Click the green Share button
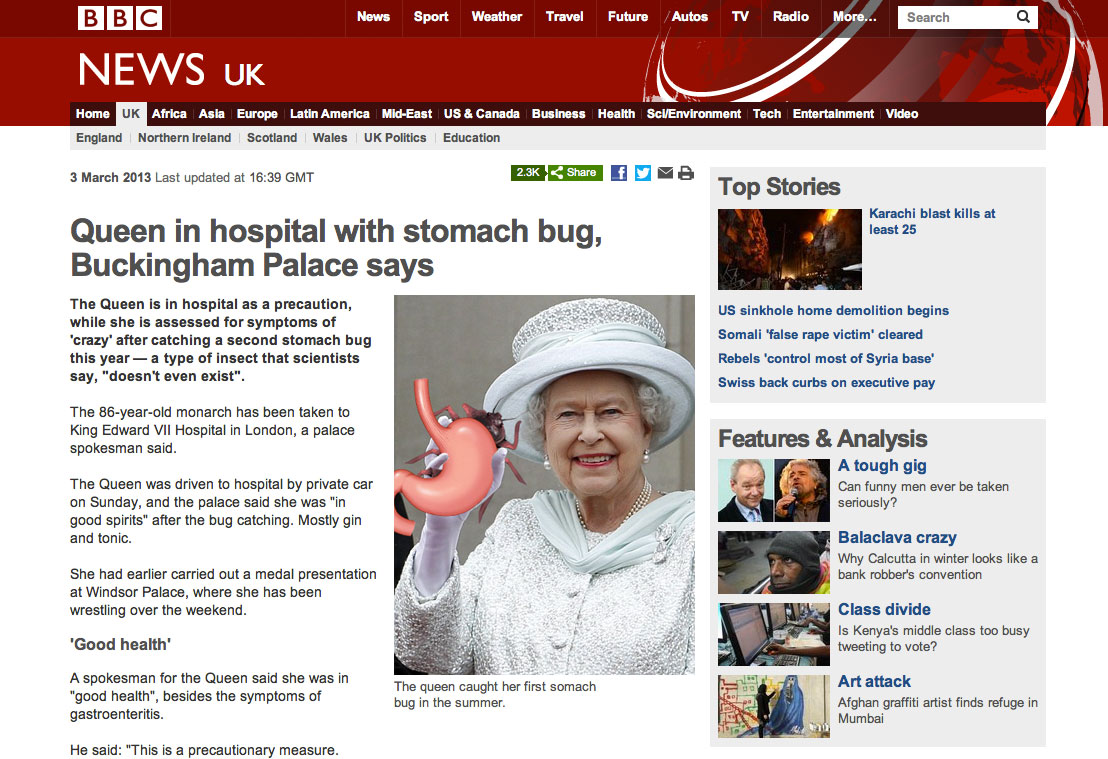The width and height of the screenshot is (1108, 759). click(x=575, y=172)
